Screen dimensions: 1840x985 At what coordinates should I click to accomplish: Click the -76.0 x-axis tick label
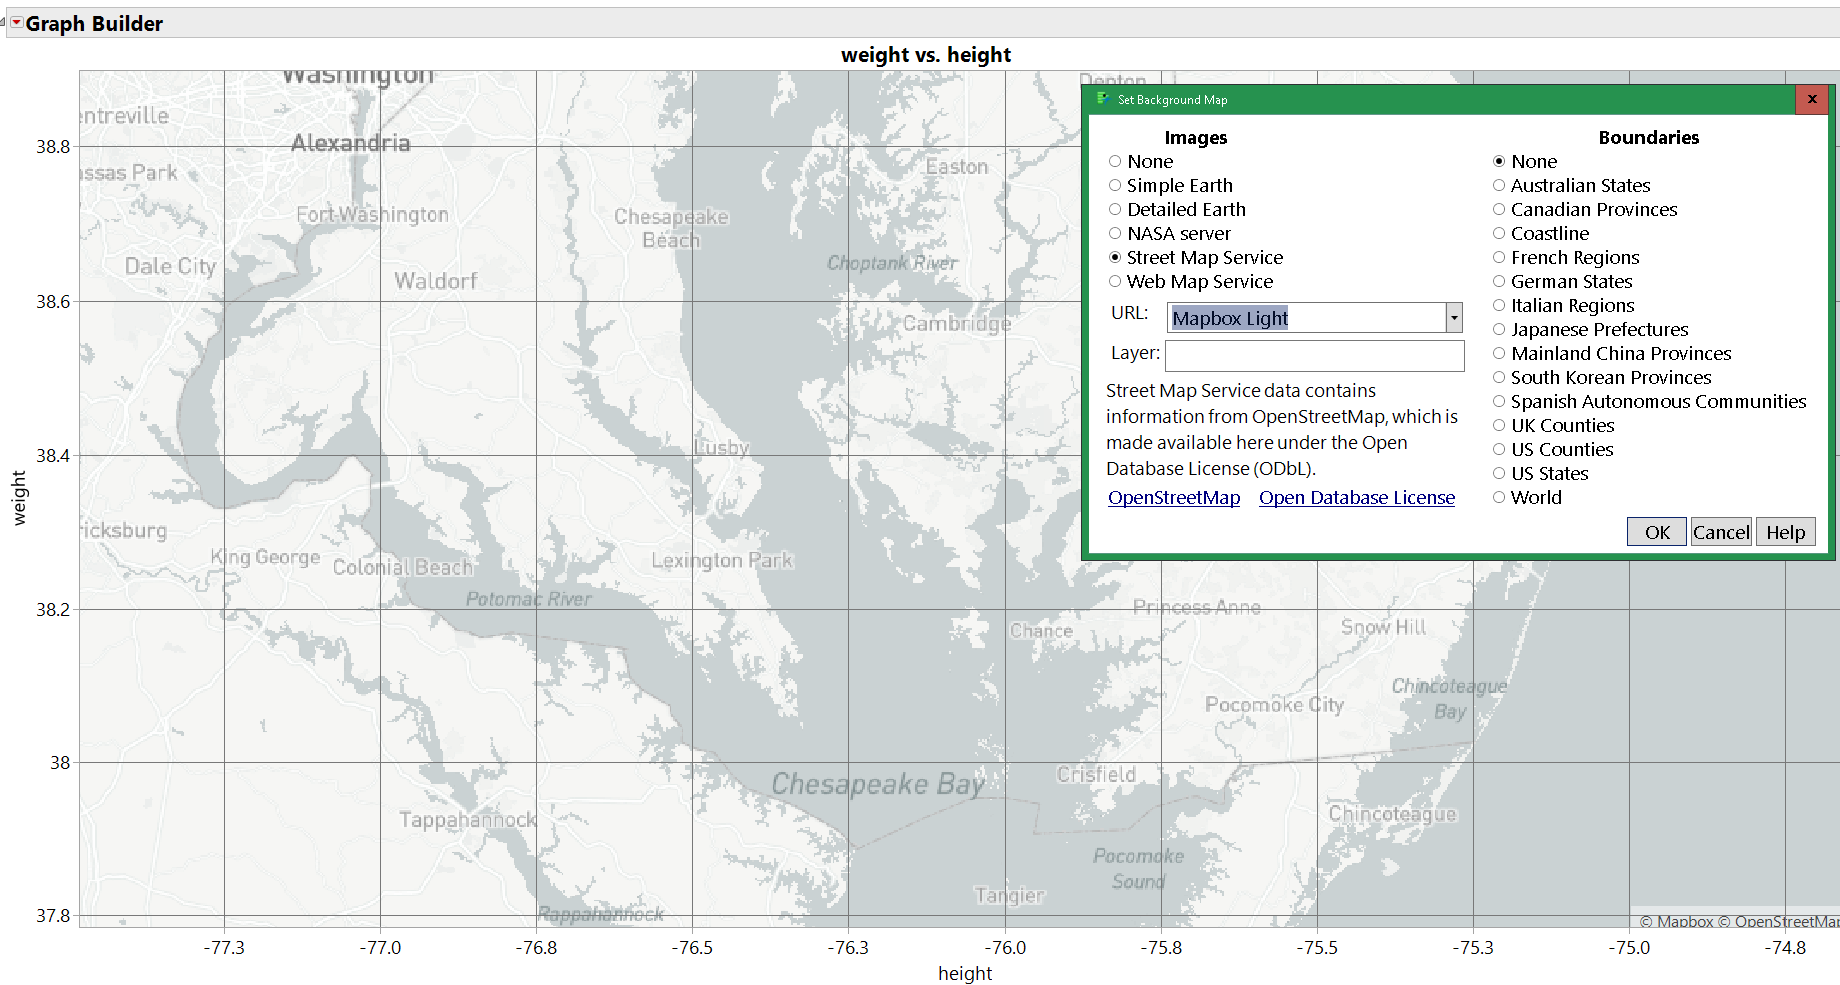(x=1005, y=947)
